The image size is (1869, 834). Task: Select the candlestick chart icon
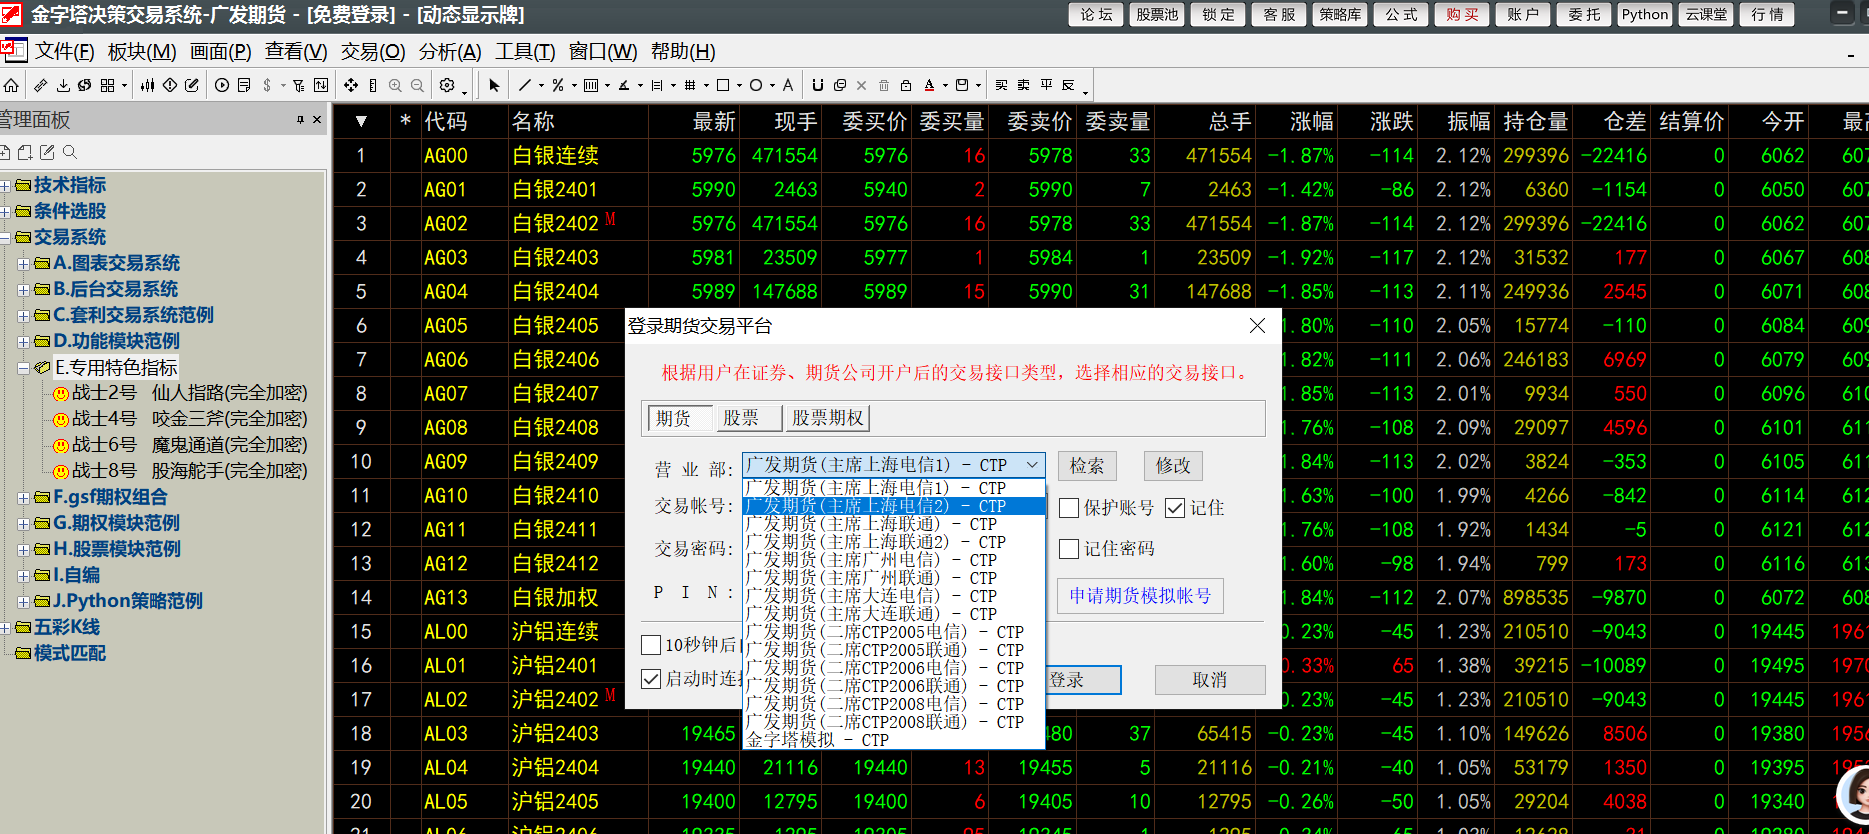147,86
